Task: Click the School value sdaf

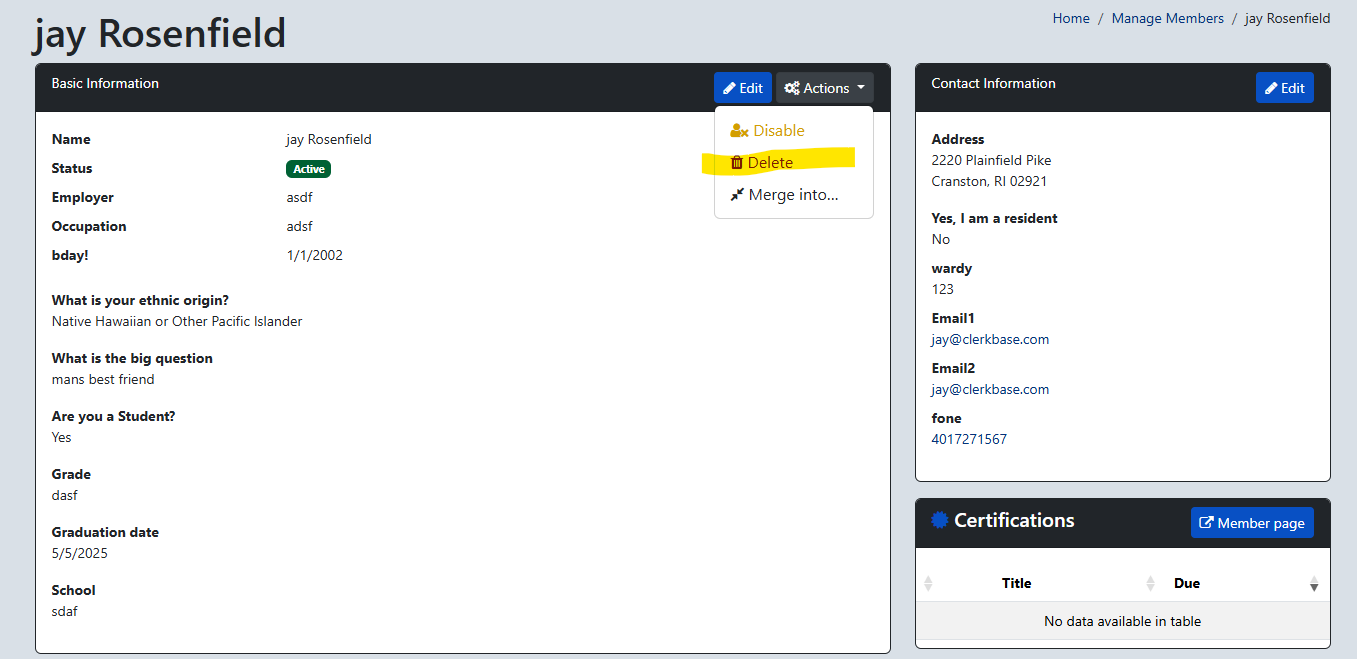Action: pos(65,611)
